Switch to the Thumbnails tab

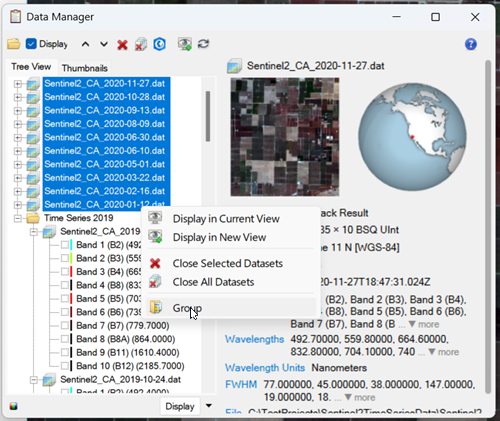(x=85, y=68)
